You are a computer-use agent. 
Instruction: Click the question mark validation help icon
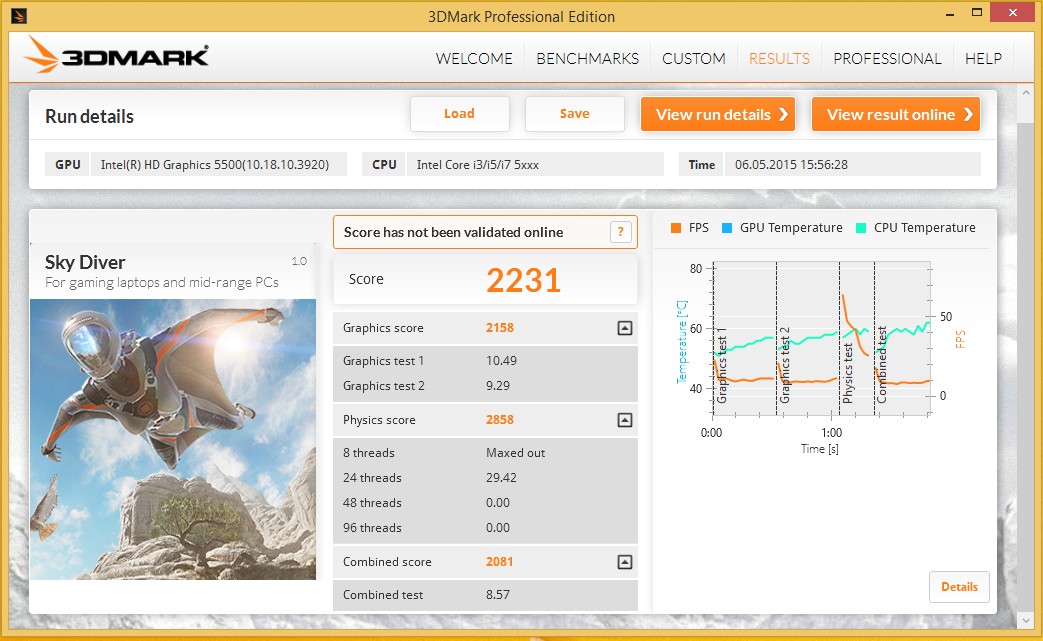pos(621,232)
